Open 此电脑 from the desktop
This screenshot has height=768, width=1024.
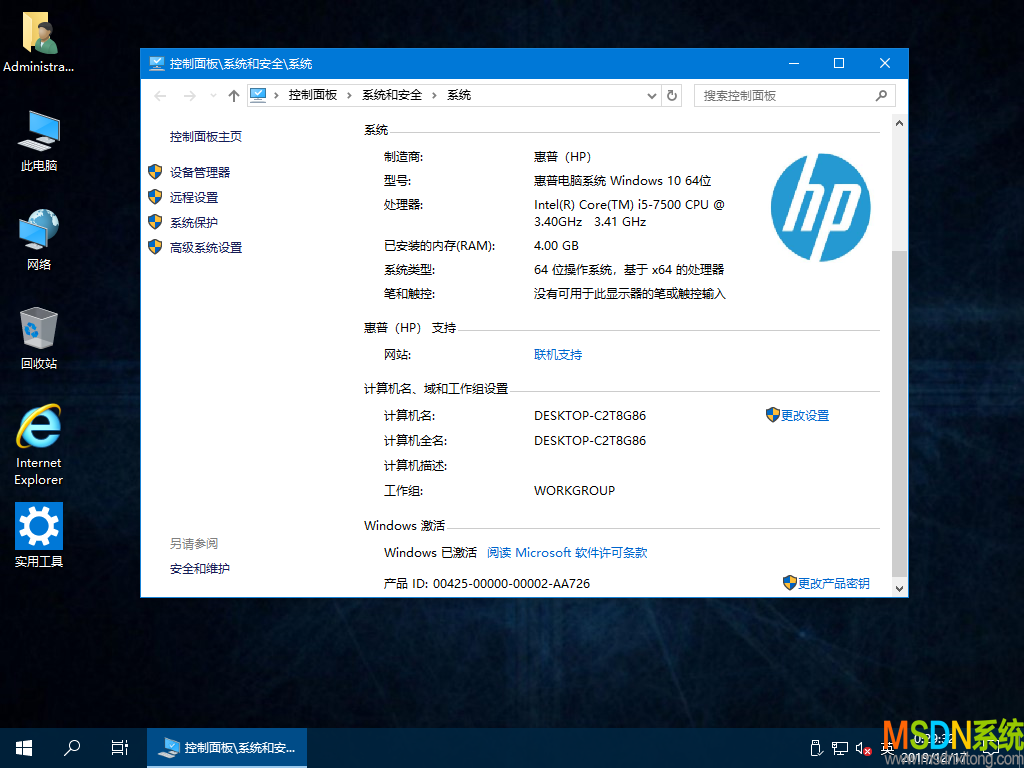tap(38, 140)
